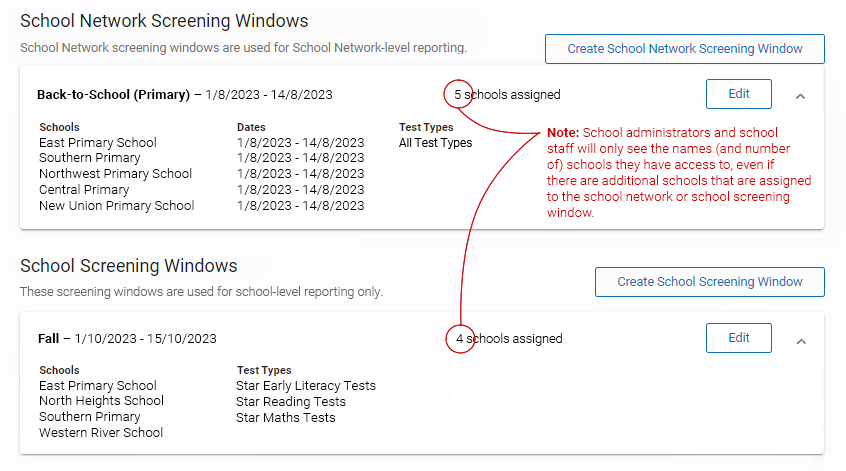Viewport: 846px width, 471px height.
Task: Collapse the Back-to-School (Primary) window chevron
Action: coord(800,97)
